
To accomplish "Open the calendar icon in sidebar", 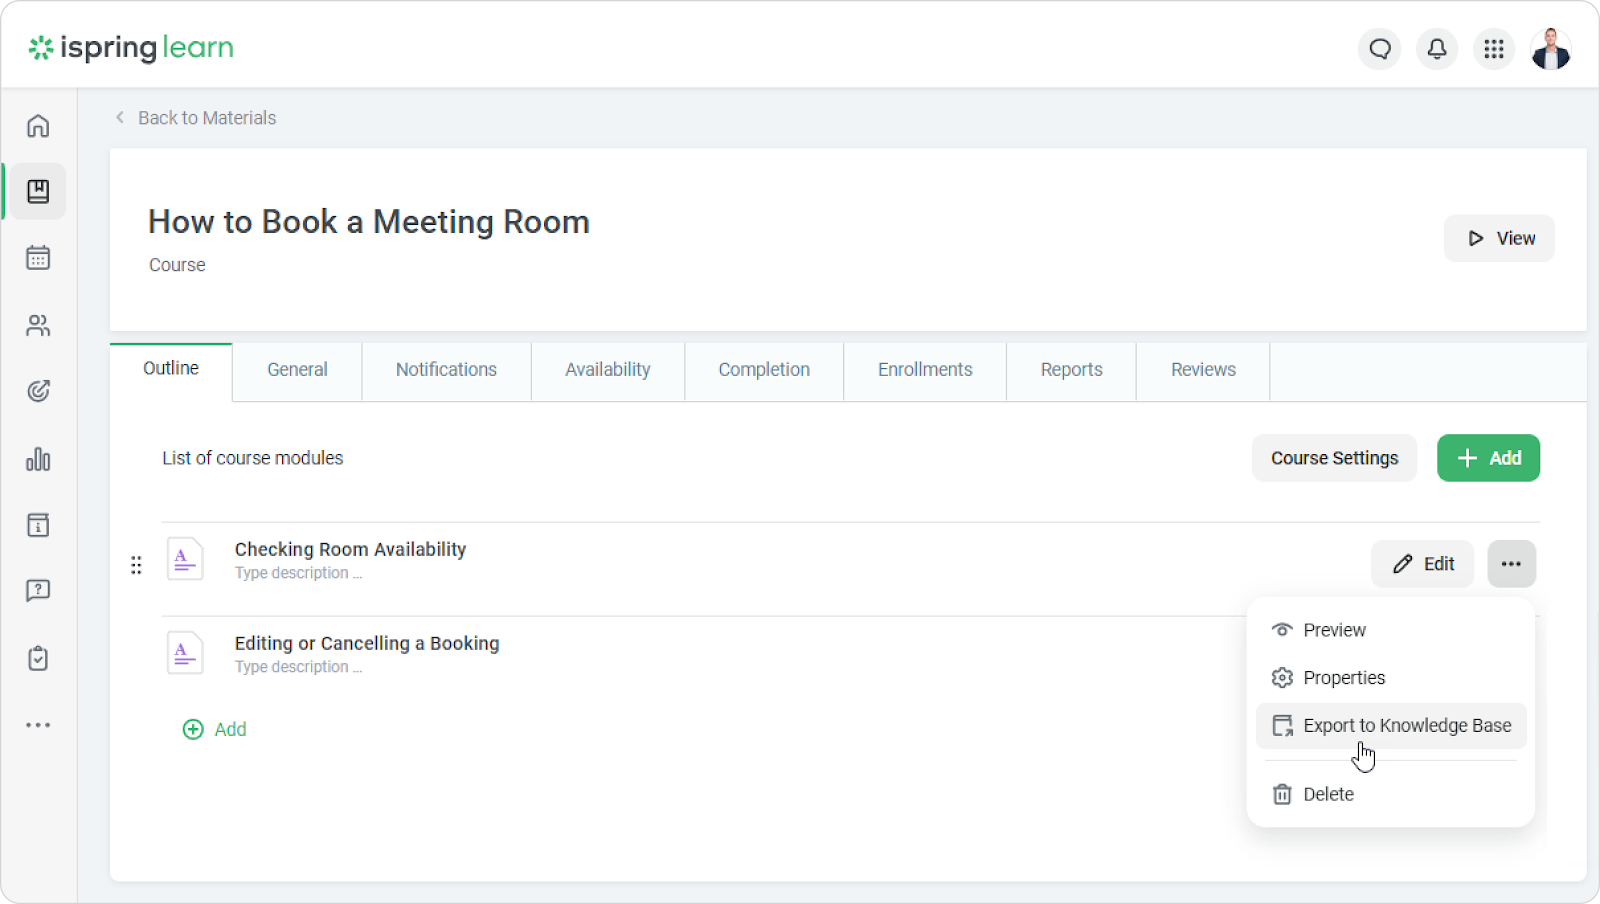I will tap(38, 258).
